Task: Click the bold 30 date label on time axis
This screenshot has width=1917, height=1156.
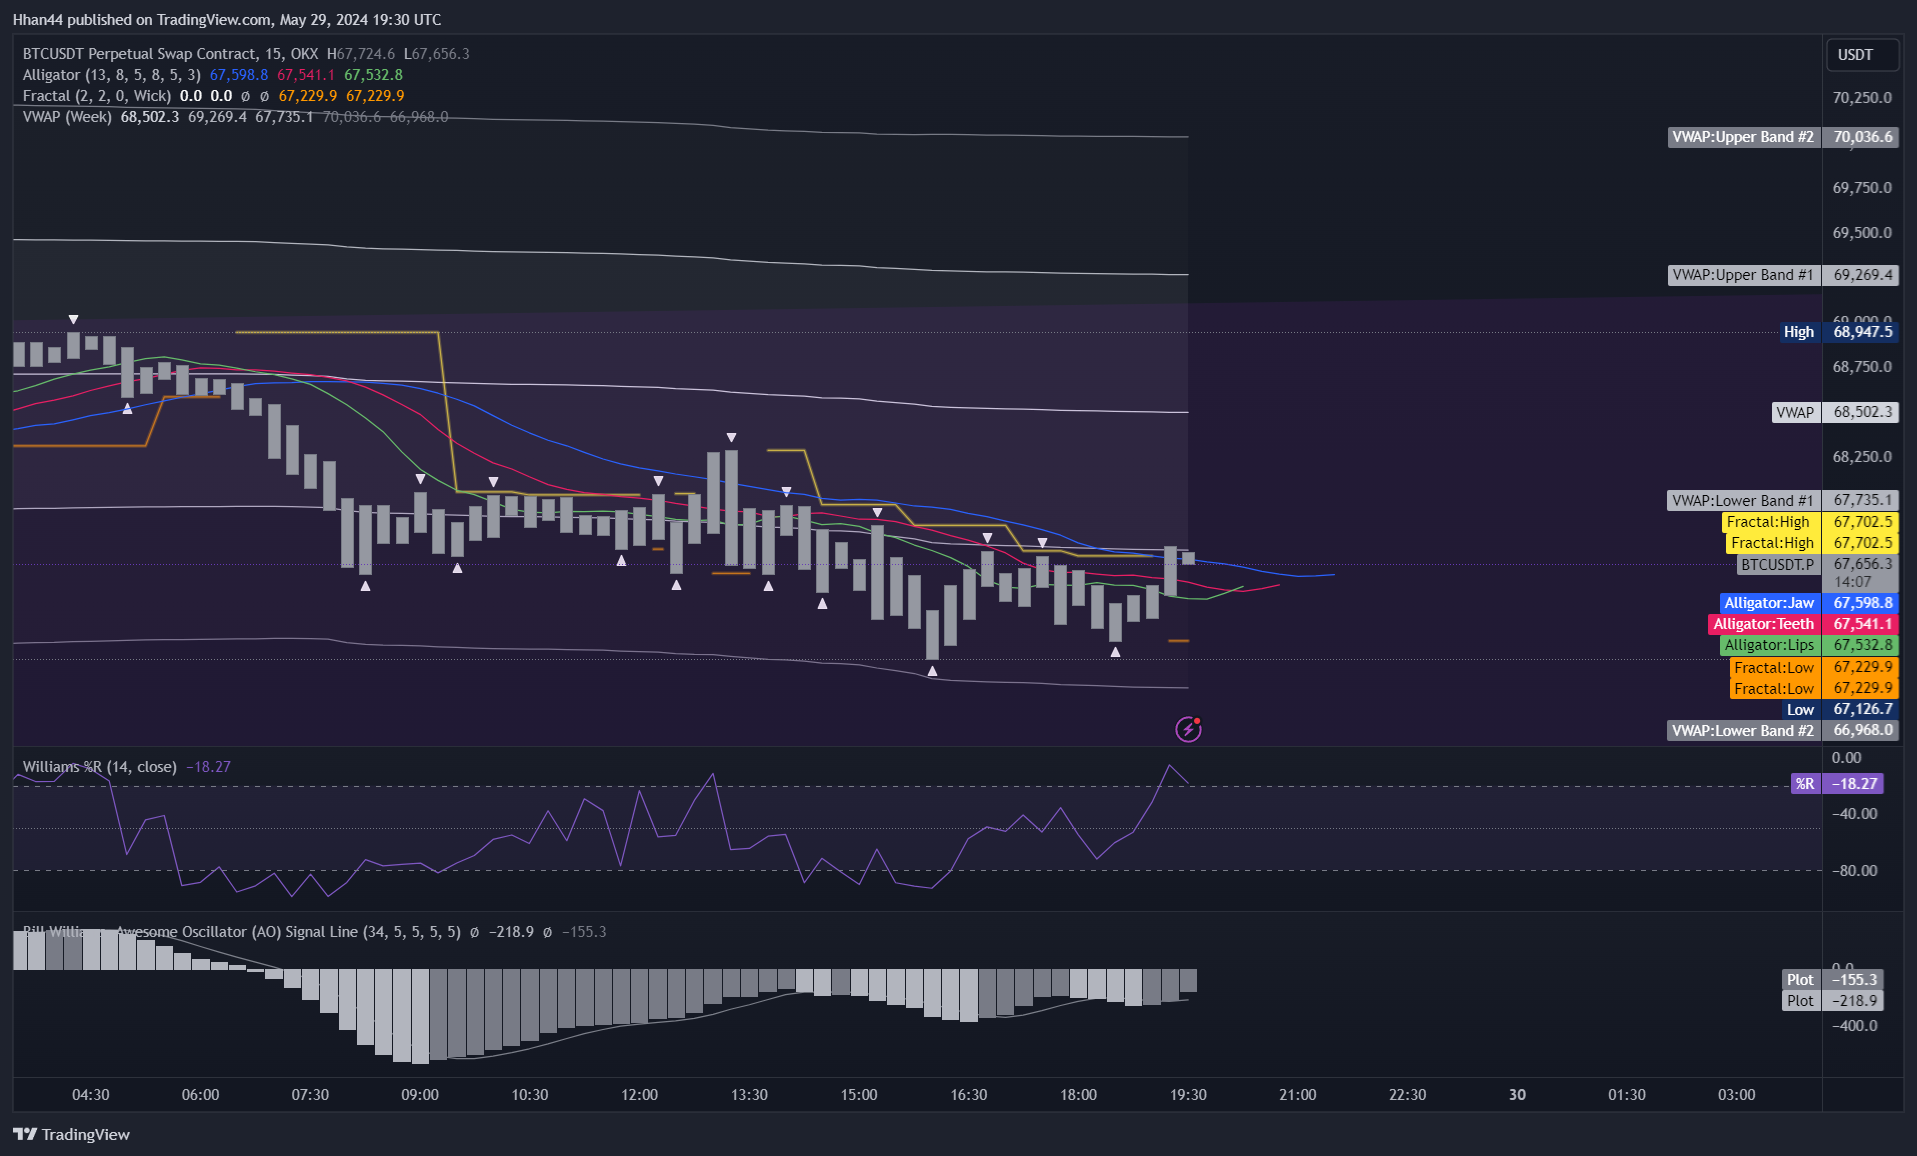Action: (1517, 1095)
